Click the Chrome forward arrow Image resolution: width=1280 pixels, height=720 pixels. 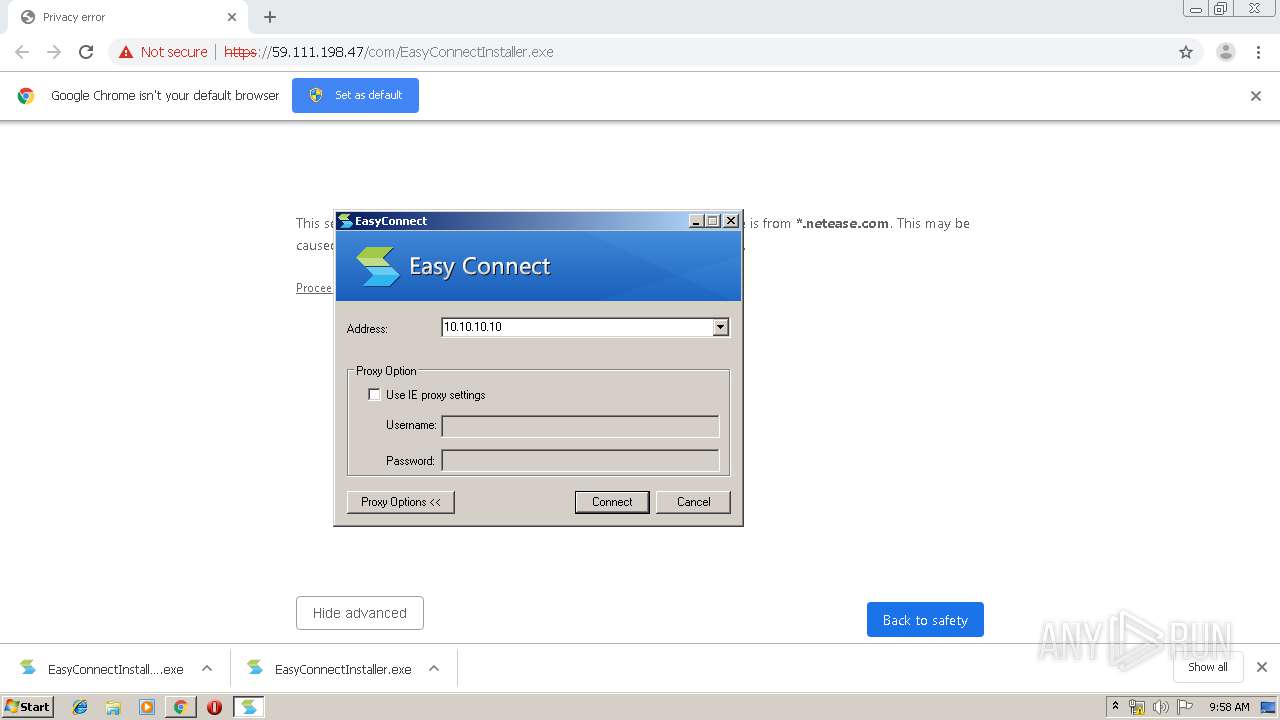click(54, 52)
